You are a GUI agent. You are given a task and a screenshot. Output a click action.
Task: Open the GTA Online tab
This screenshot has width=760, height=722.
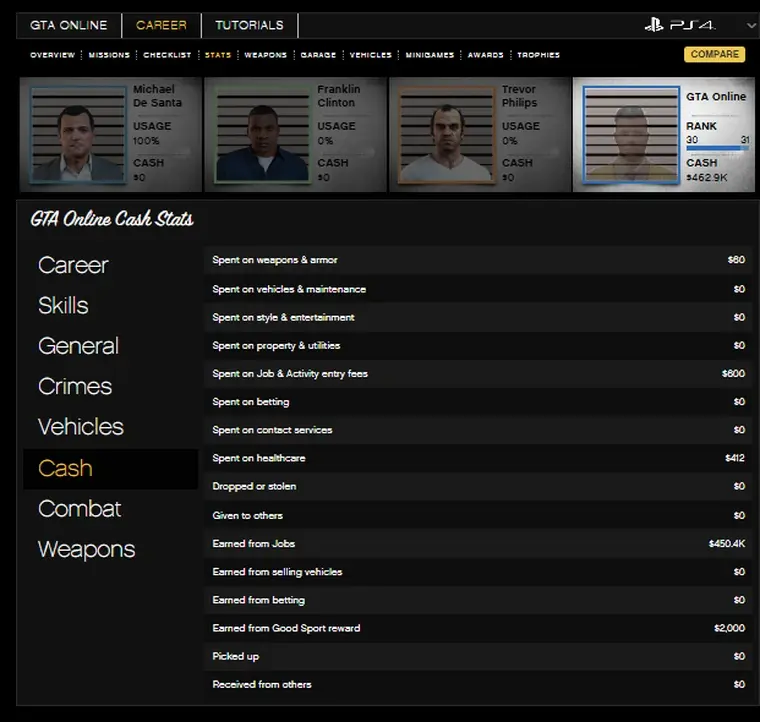coord(70,25)
